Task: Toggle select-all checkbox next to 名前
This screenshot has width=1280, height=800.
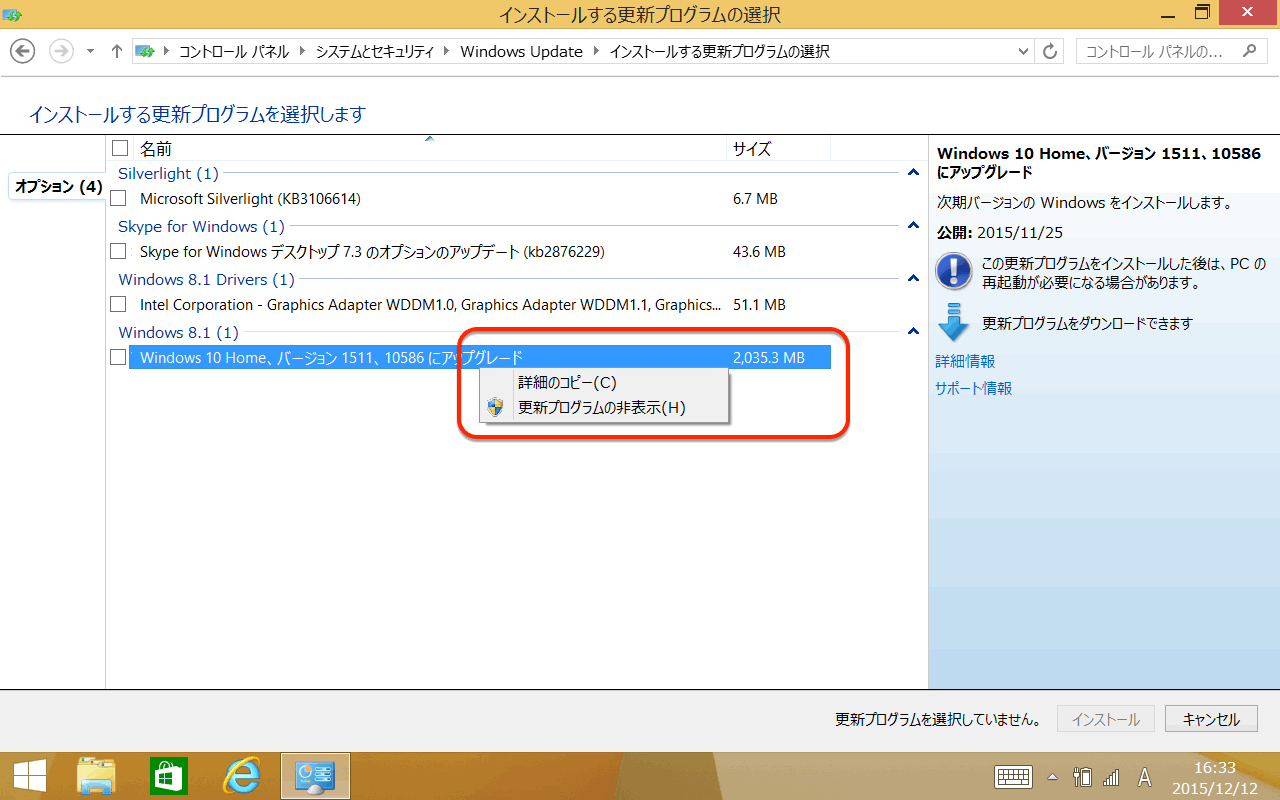Action: (120, 148)
